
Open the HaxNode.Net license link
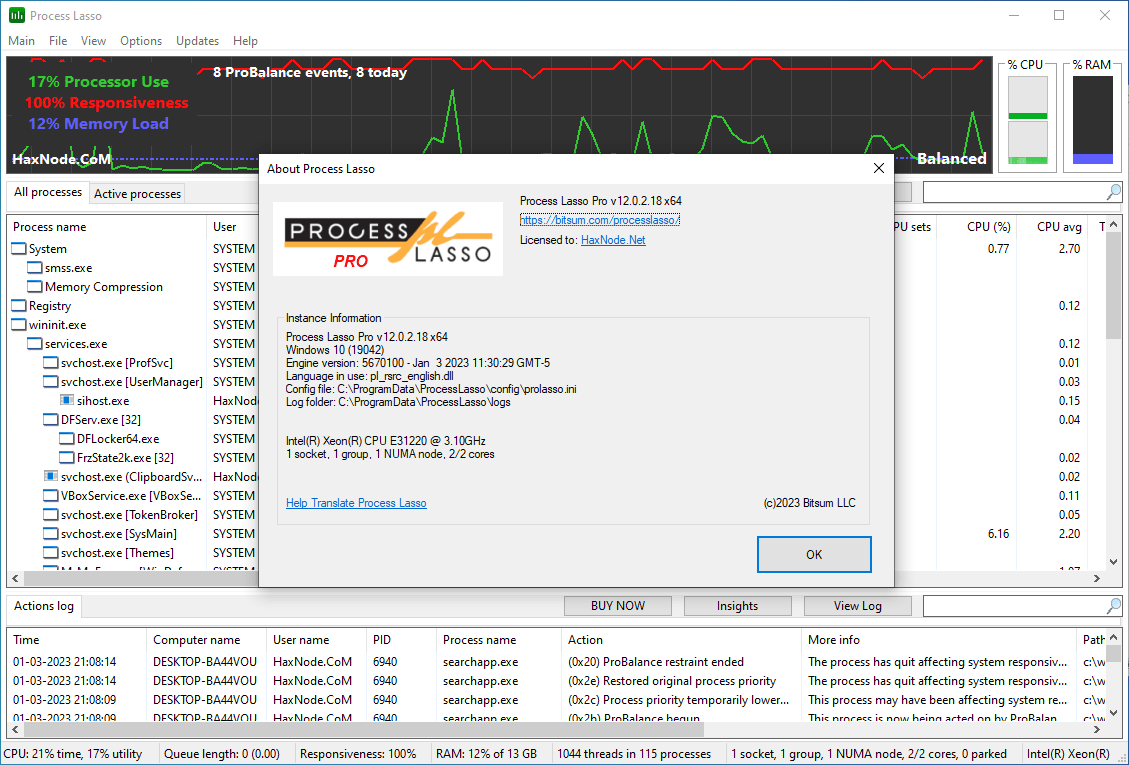[x=613, y=240]
